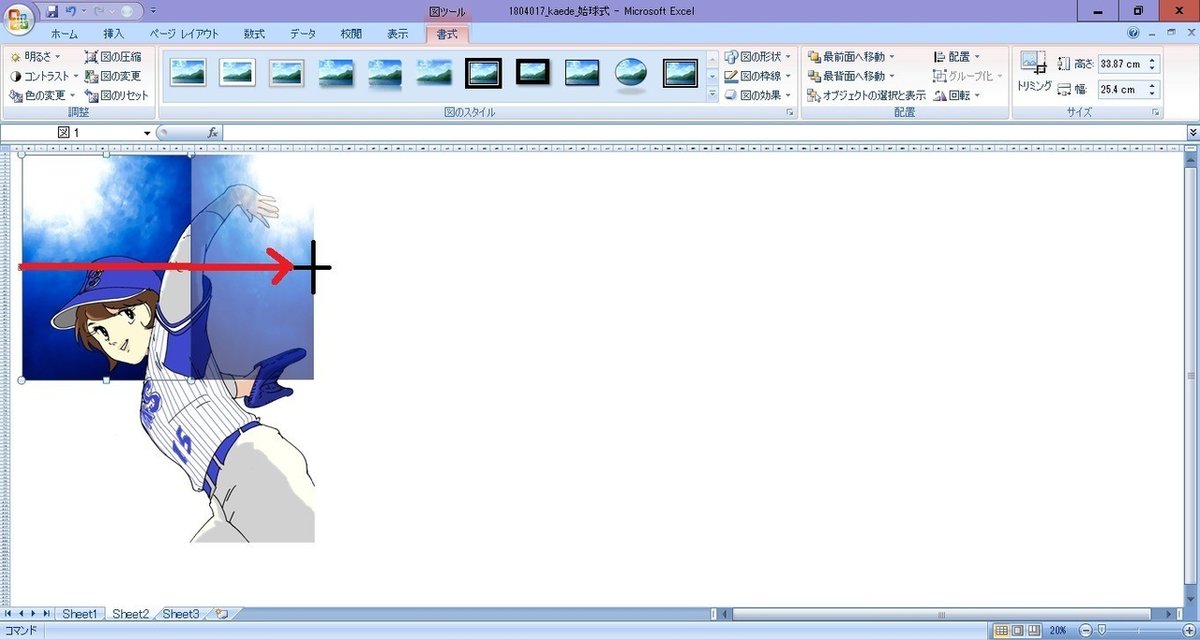Select the Sheet2 tab
Screen dimensions: 1200x640
[x=130, y=614]
